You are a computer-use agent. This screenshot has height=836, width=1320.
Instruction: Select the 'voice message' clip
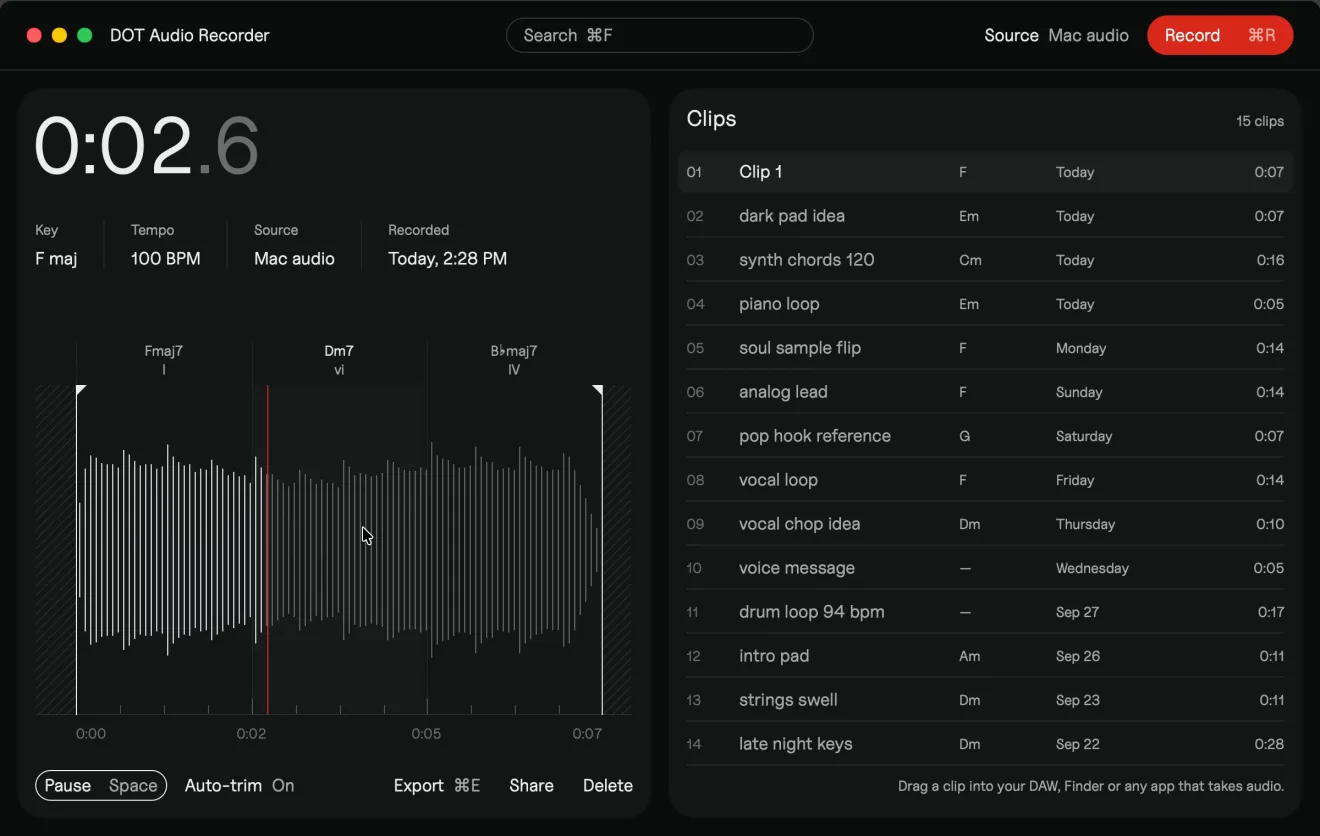pyautogui.click(x=985, y=568)
